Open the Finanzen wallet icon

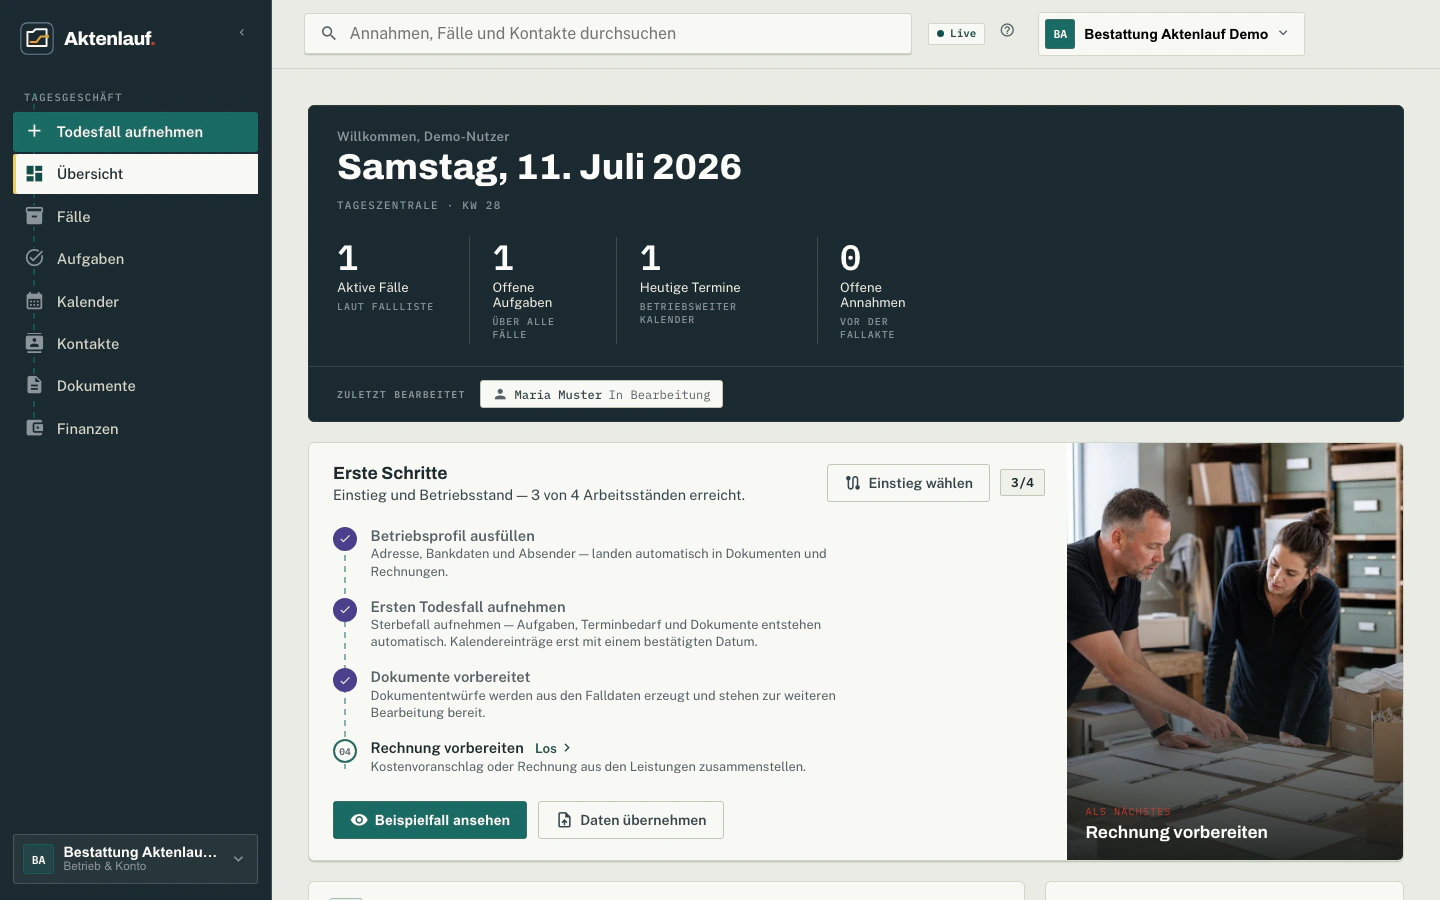click(x=34, y=428)
